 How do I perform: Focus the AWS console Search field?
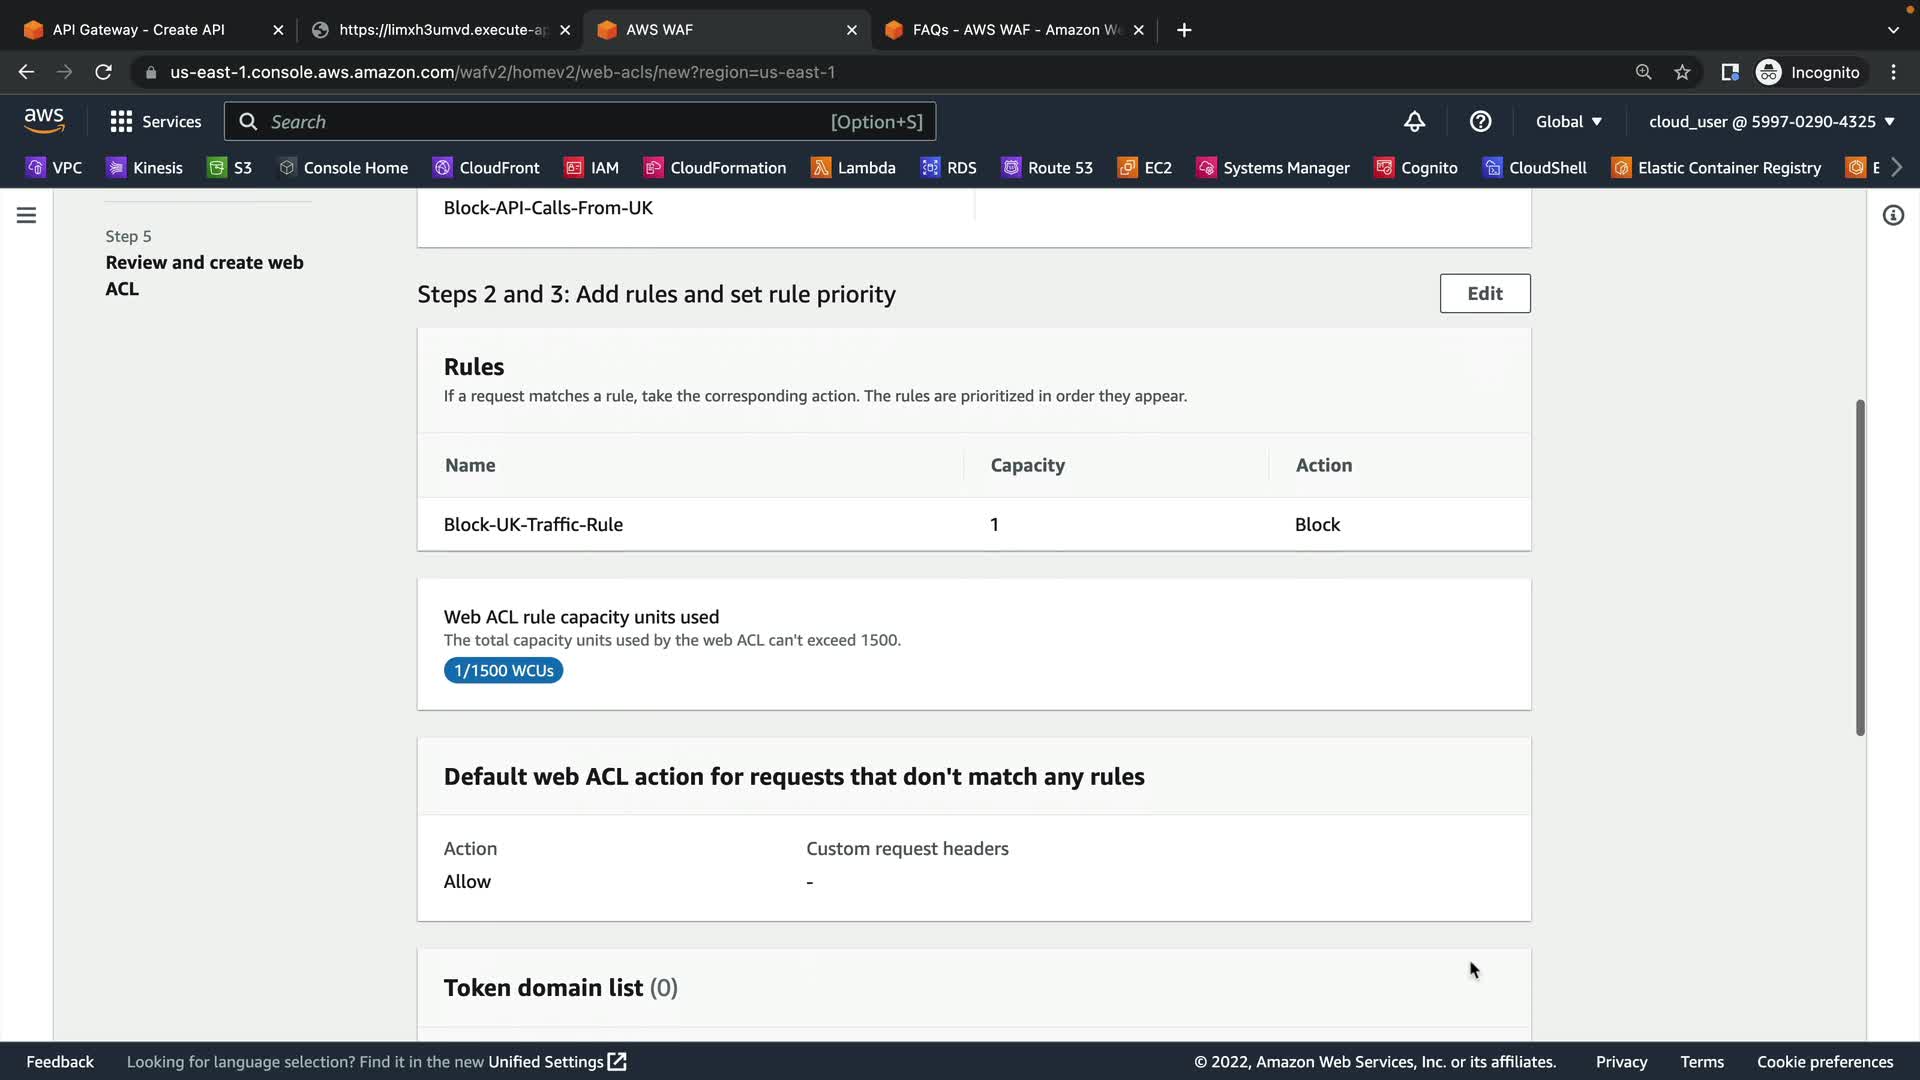[545, 122]
